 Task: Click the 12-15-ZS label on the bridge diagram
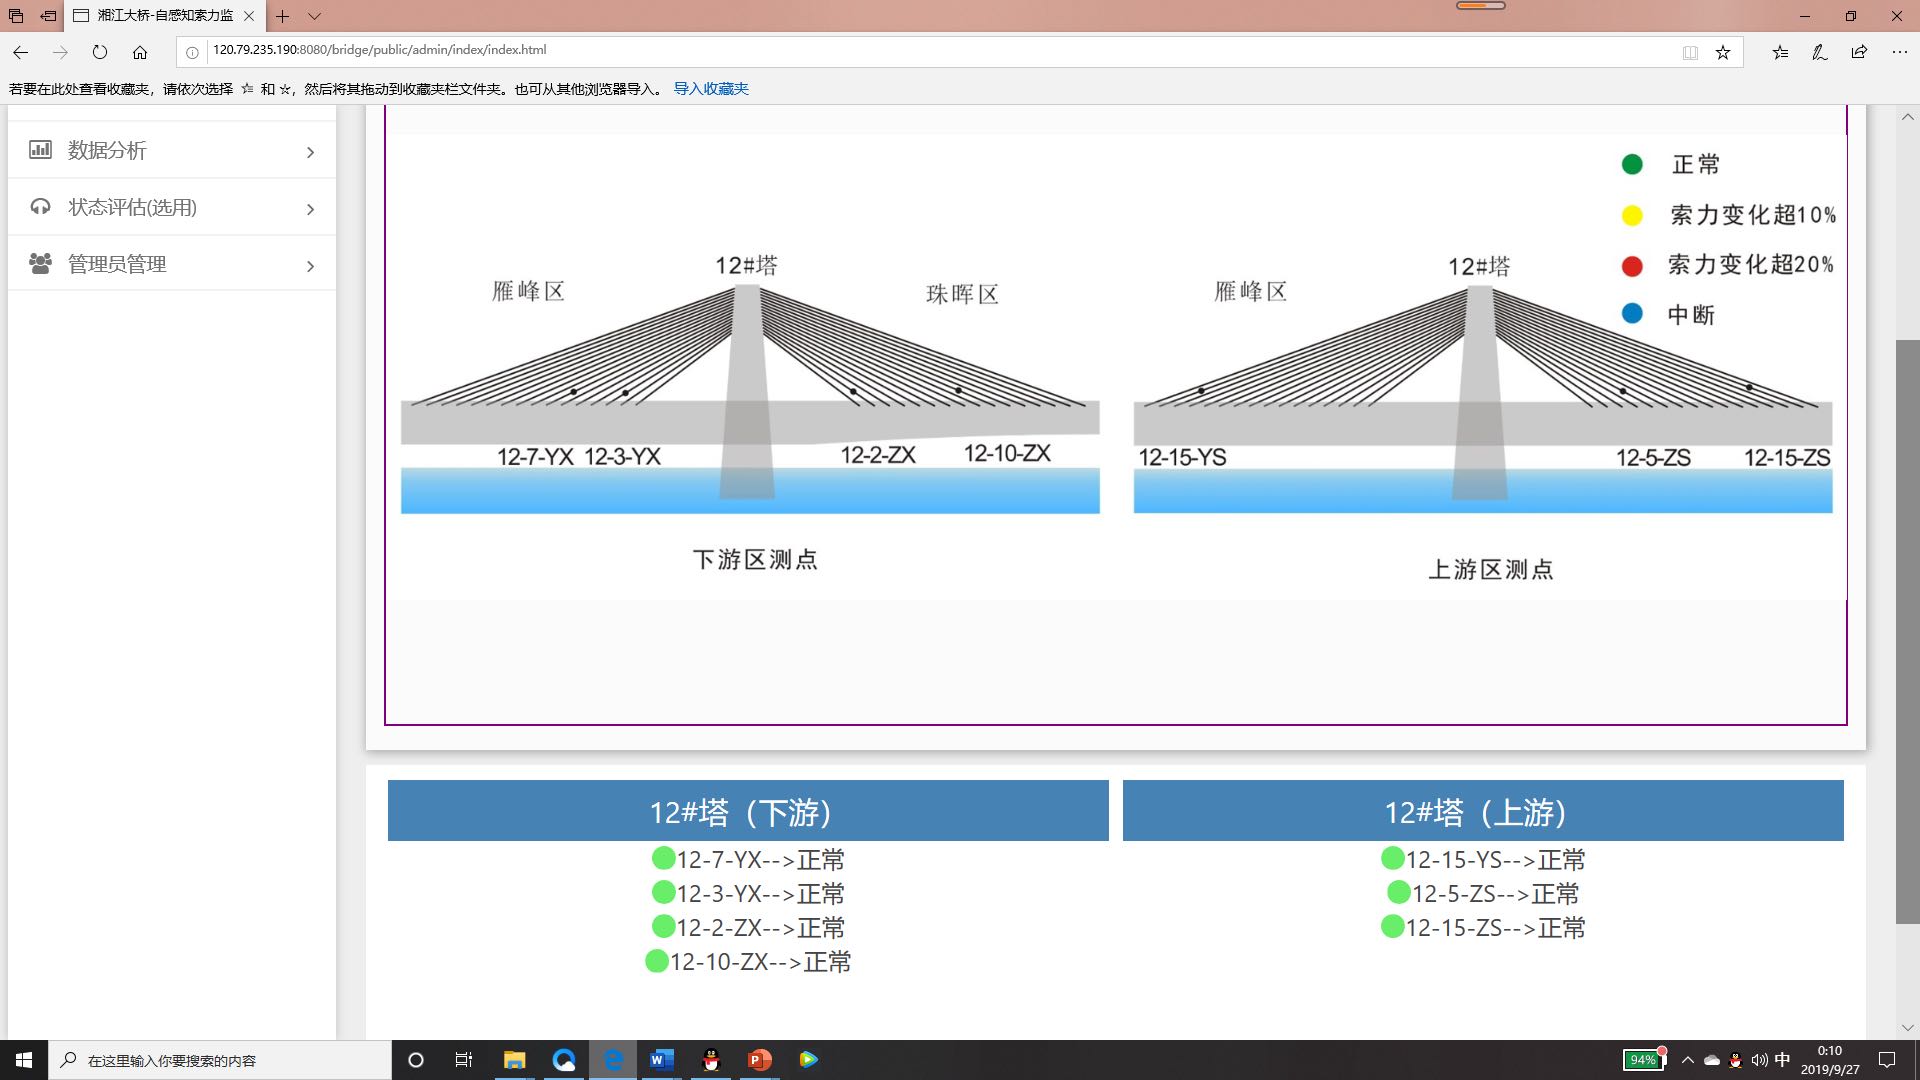tap(1787, 458)
